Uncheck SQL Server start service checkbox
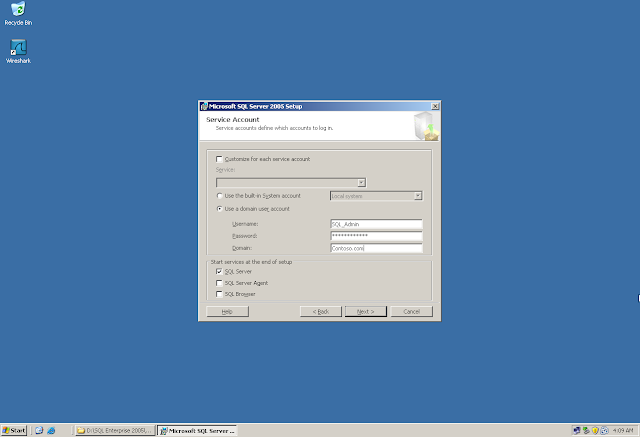 [219, 271]
